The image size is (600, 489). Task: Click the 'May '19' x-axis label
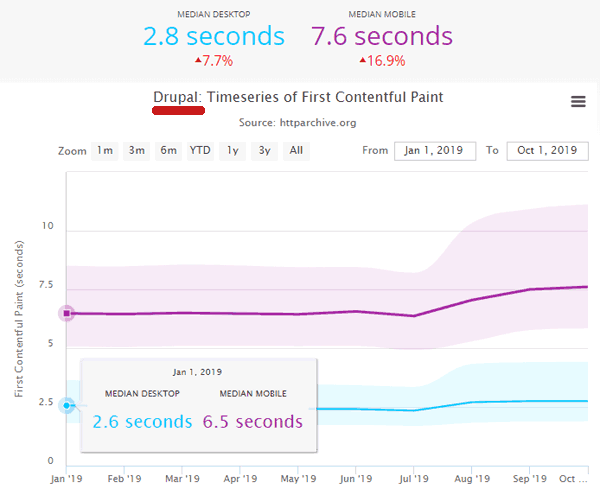[x=298, y=479]
